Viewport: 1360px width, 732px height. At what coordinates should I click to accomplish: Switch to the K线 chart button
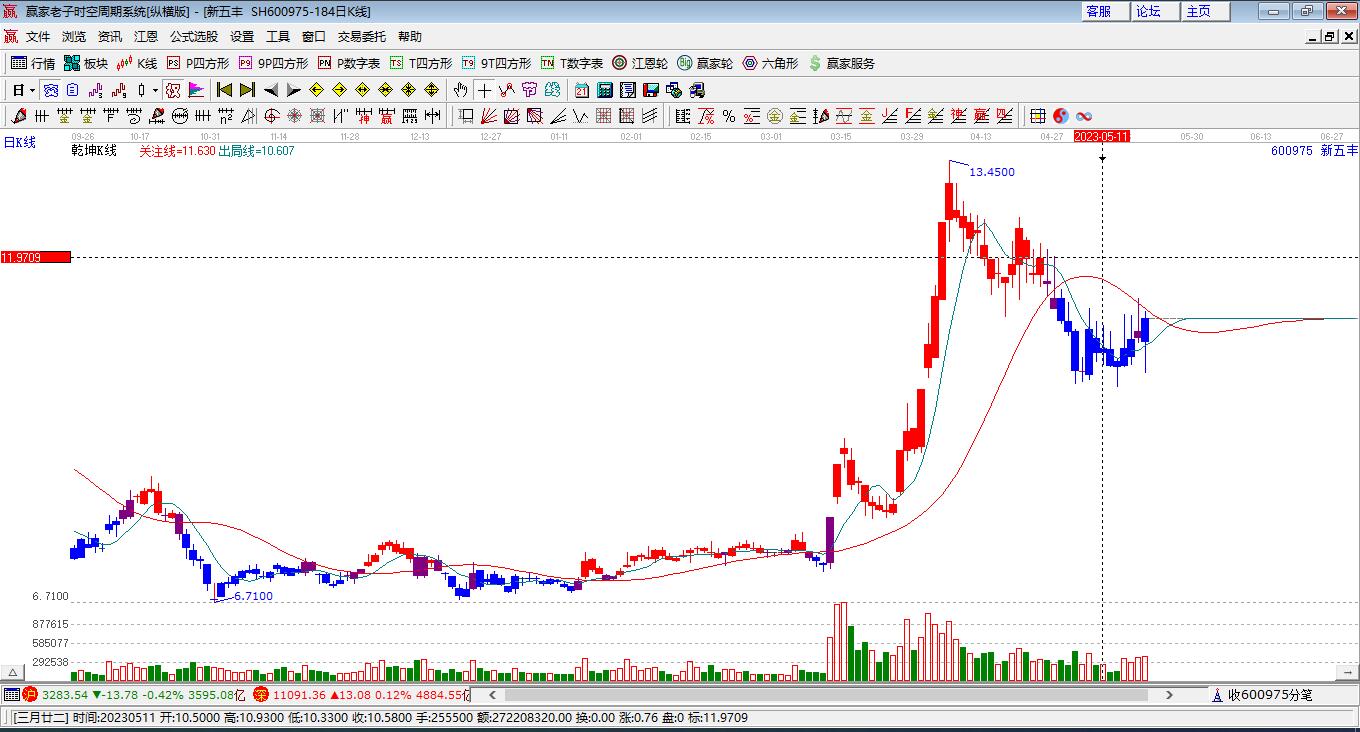[137, 63]
